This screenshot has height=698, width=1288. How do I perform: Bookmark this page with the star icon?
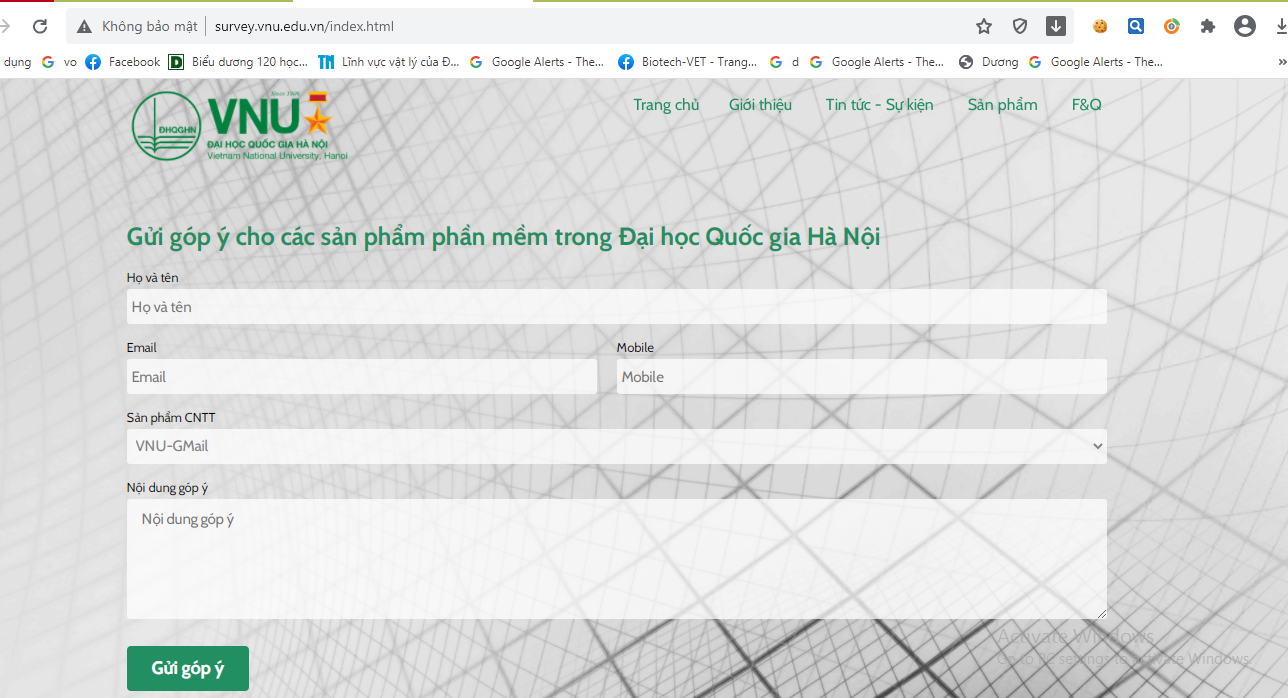[984, 27]
